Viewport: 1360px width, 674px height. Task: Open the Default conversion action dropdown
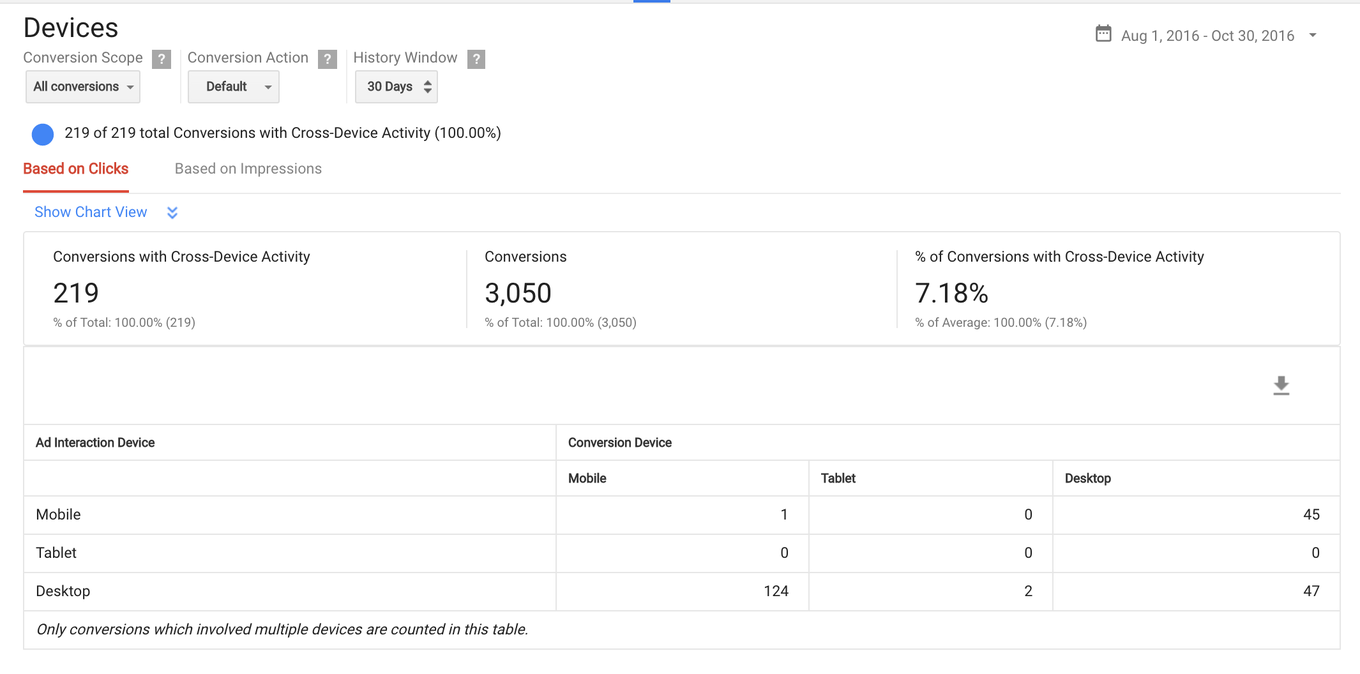click(x=233, y=87)
